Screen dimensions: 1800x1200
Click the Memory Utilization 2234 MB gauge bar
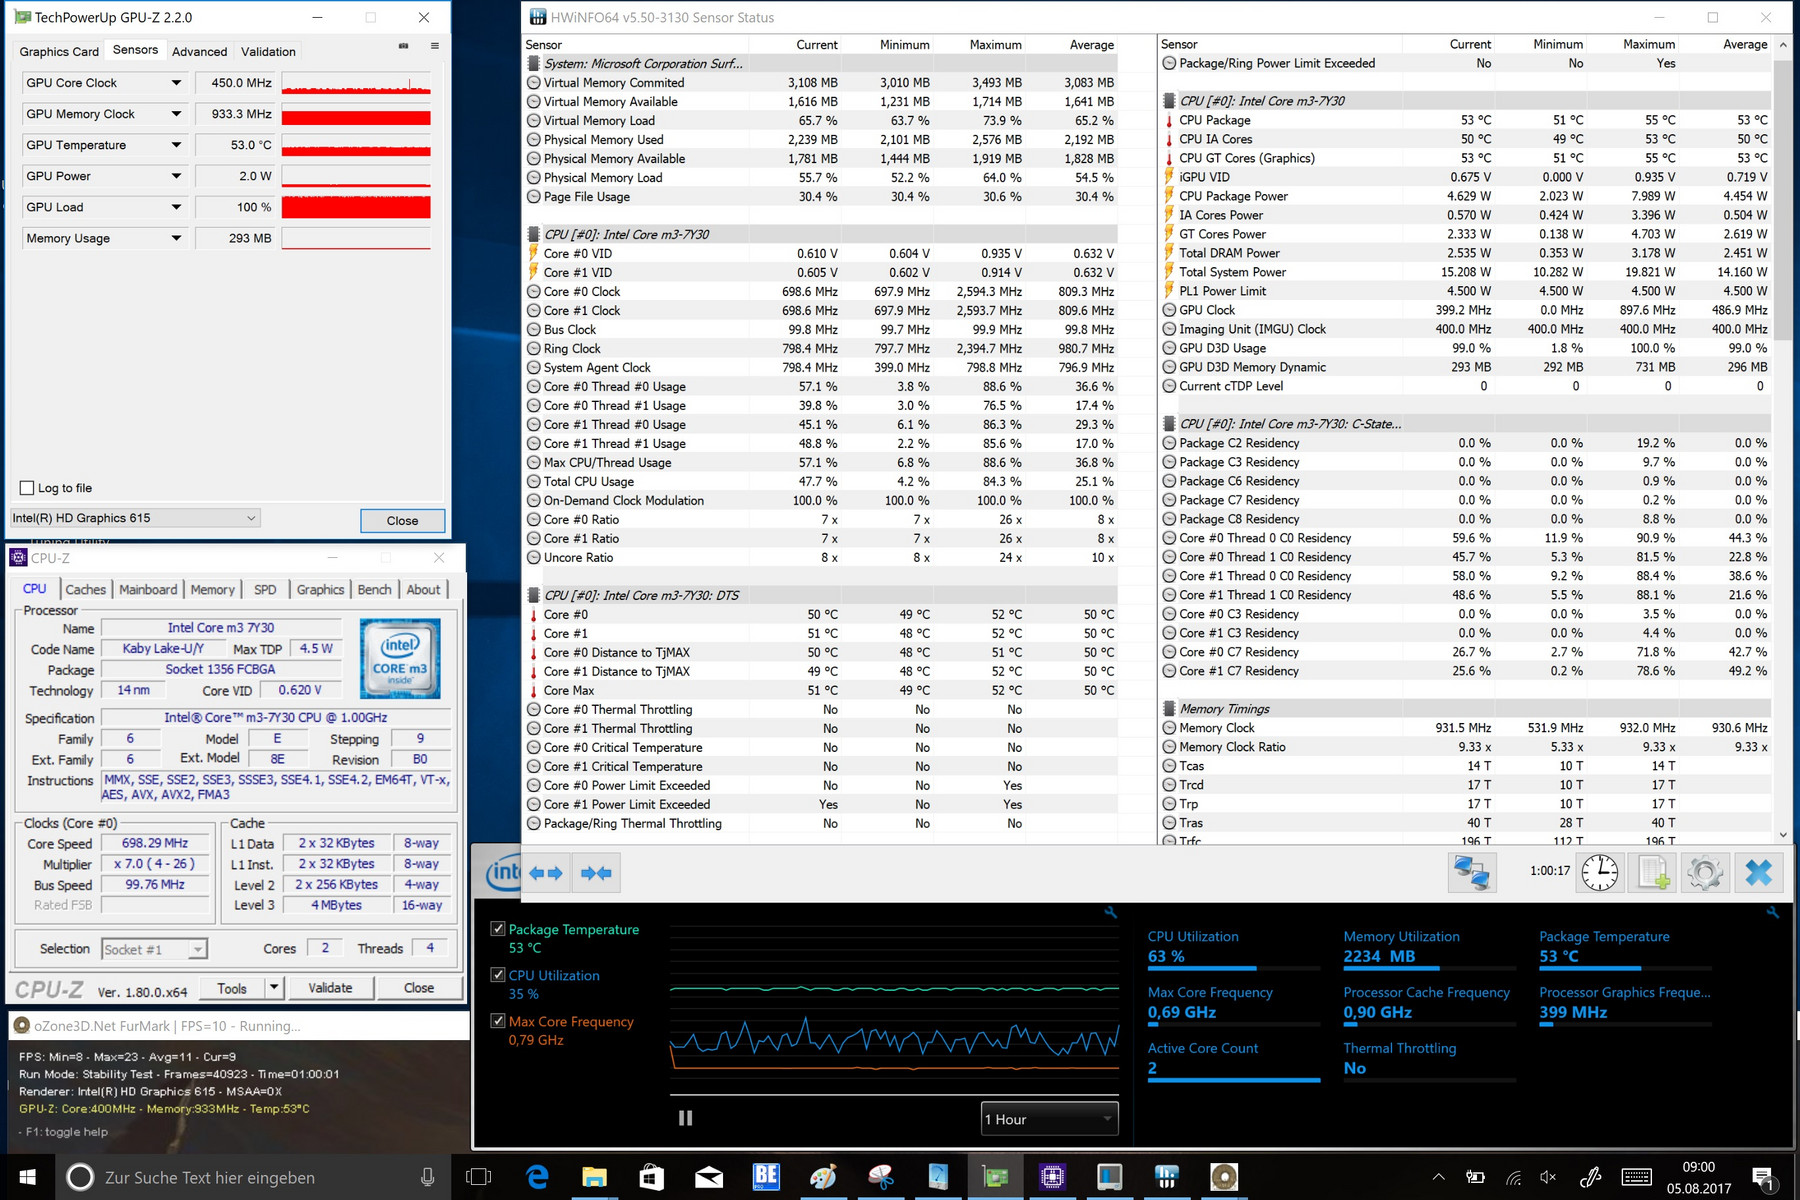pyautogui.click(x=1429, y=968)
